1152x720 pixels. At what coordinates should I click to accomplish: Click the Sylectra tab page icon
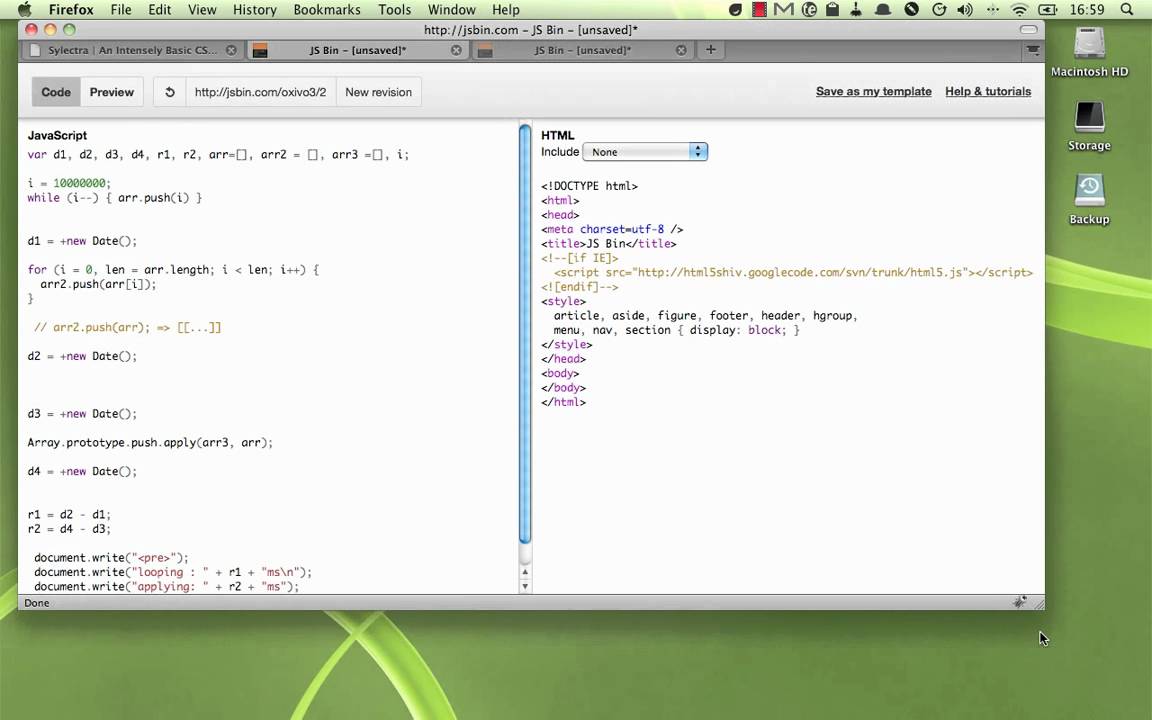(x=35, y=50)
